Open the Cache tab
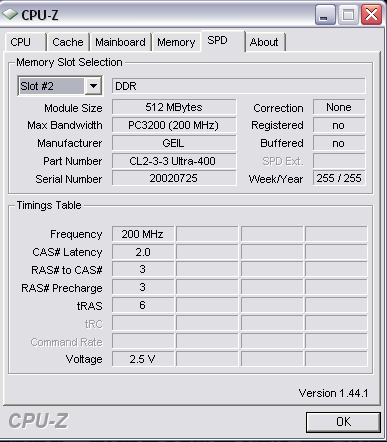387x442 pixels. point(68,42)
